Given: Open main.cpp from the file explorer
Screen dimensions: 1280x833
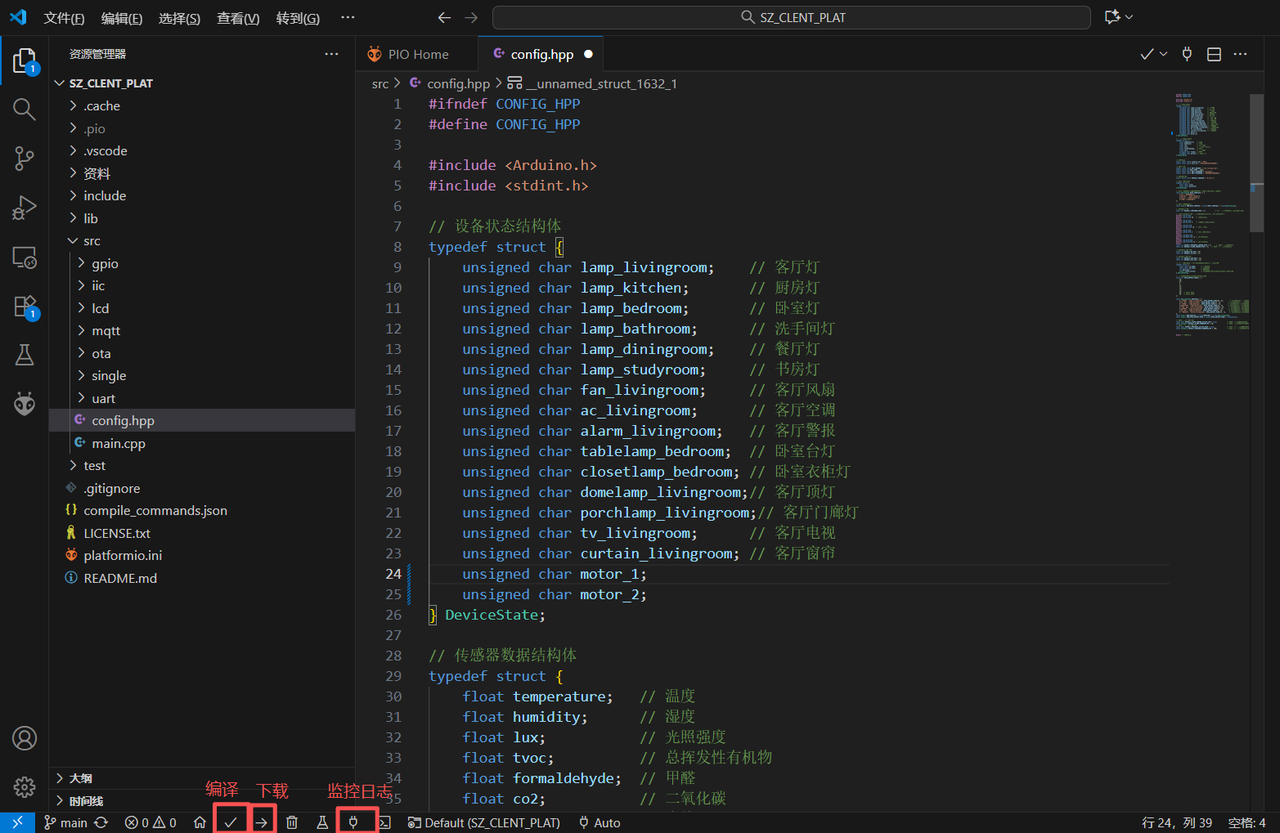Looking at the screenshot, I should click(x=118, y=443).
